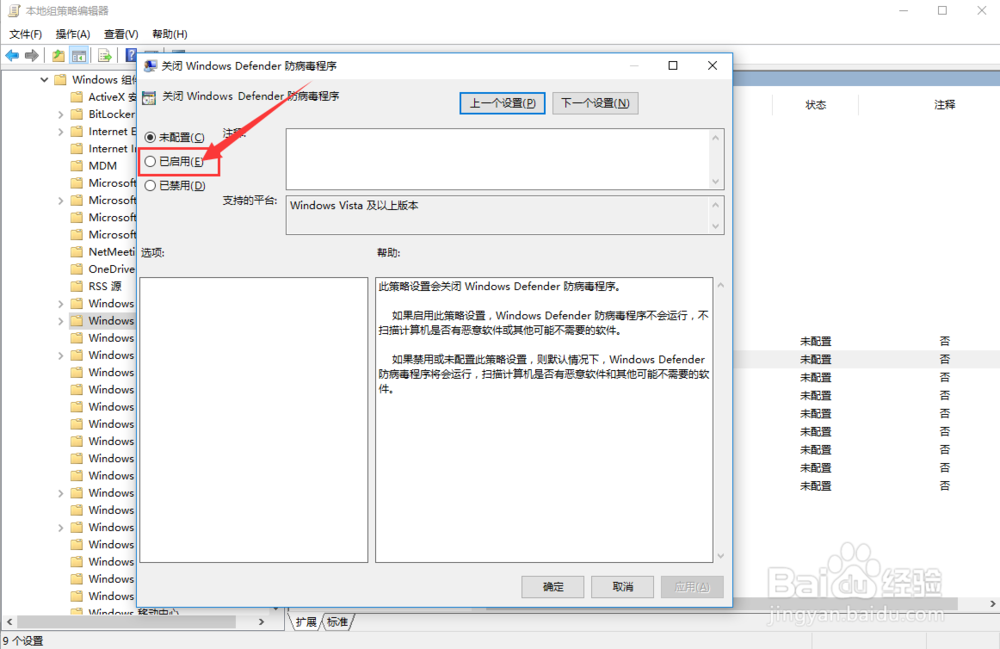The height and width of the screenshot is (649, 1000).
Task: Click the right pane horizontal scroll-right arrow
Action: (992, 603)
